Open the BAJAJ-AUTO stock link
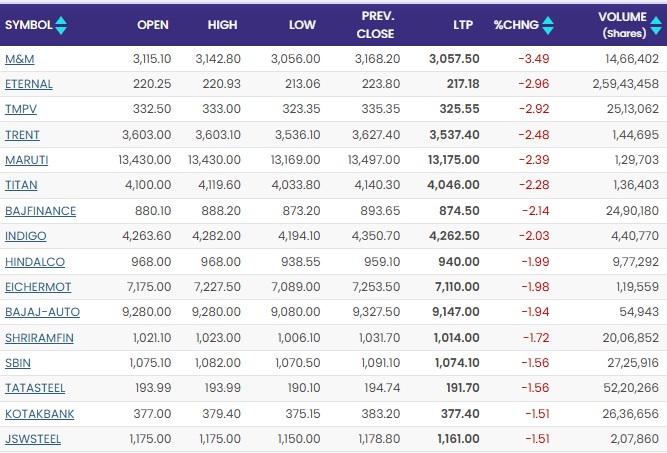 pos(42,312)
